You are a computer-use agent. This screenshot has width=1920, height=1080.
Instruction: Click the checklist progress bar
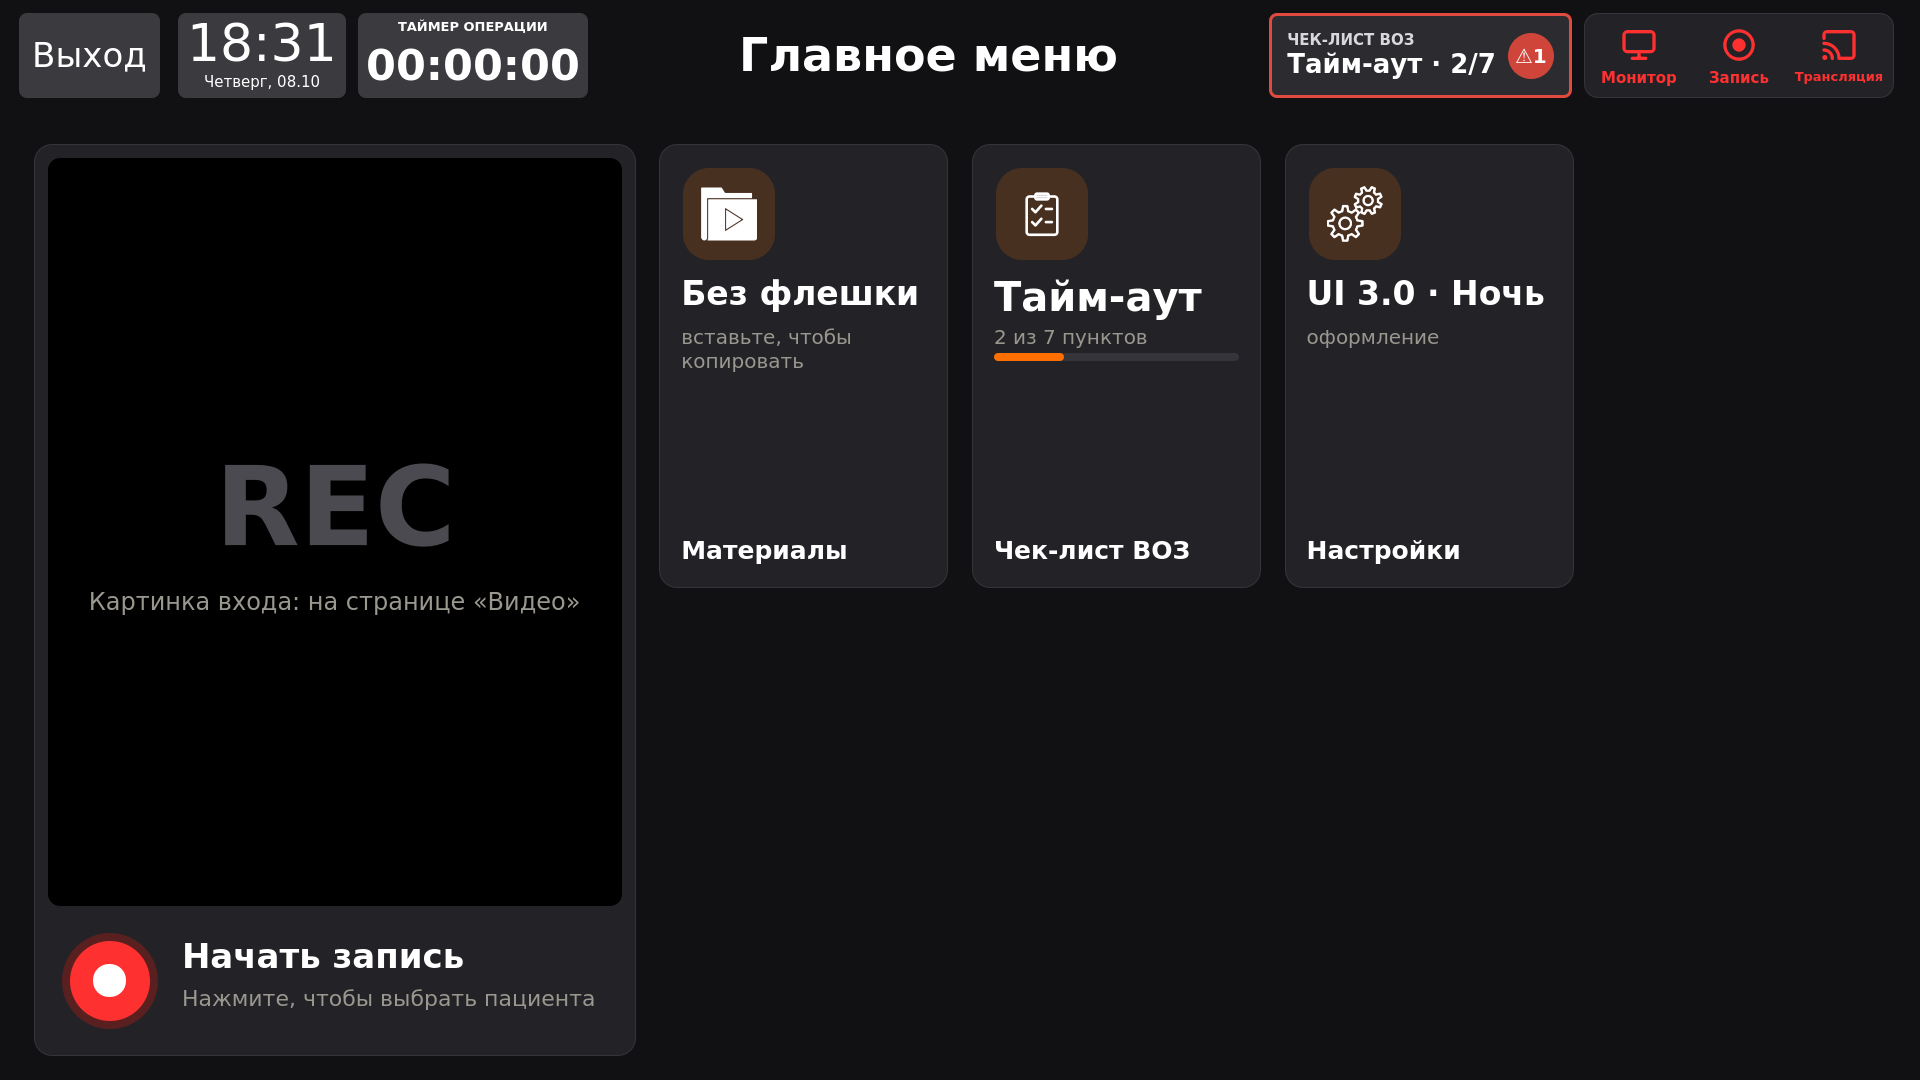click(1116, 357)
